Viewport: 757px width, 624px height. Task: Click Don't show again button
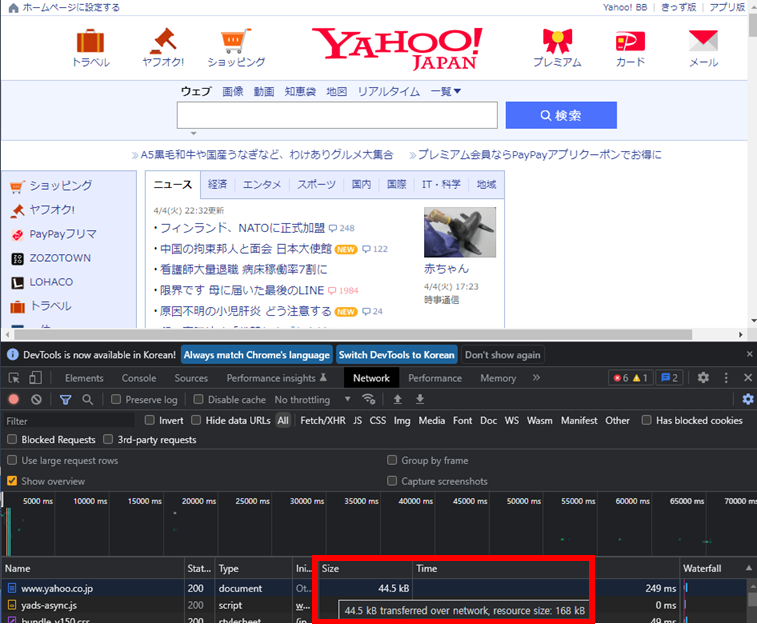(503, 355)
